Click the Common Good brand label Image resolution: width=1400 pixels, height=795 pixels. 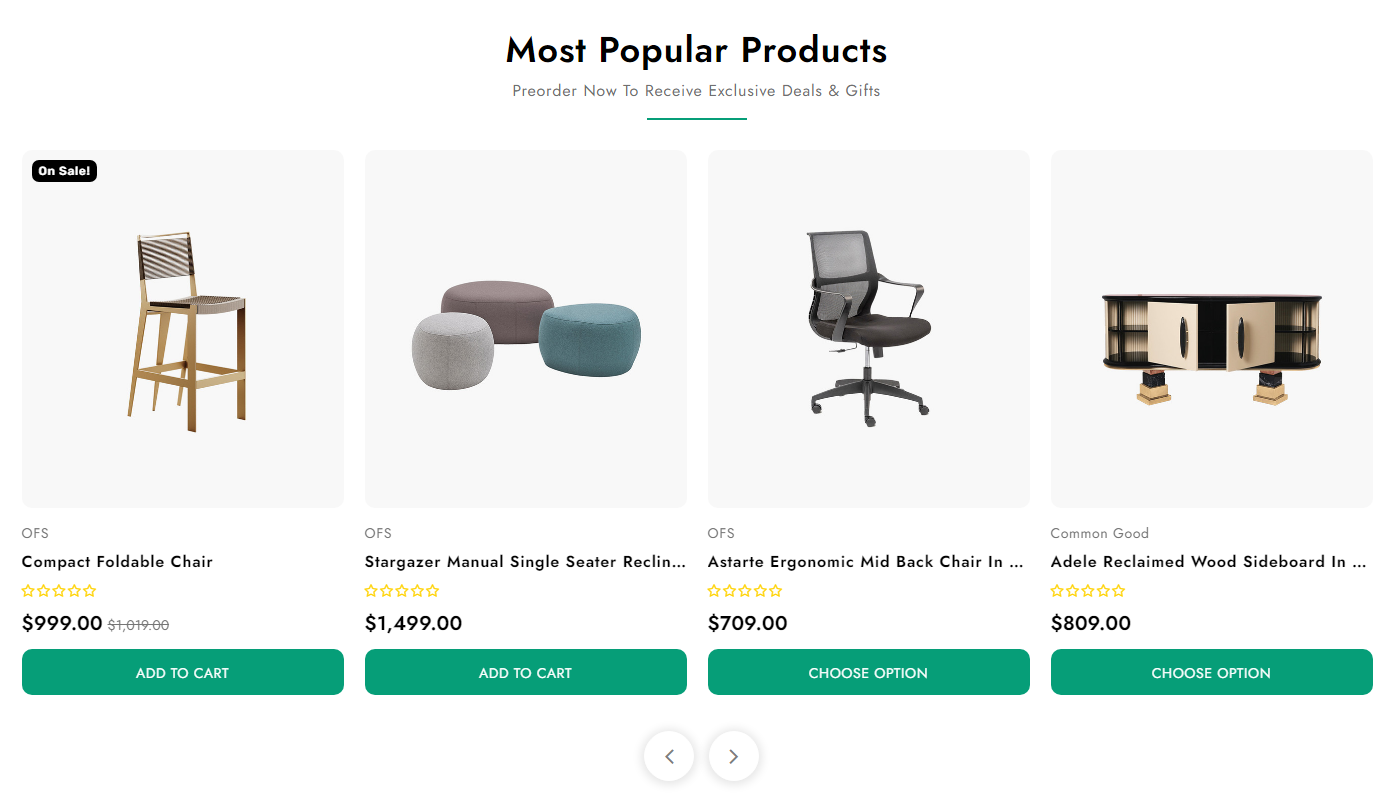(1100, 533)
